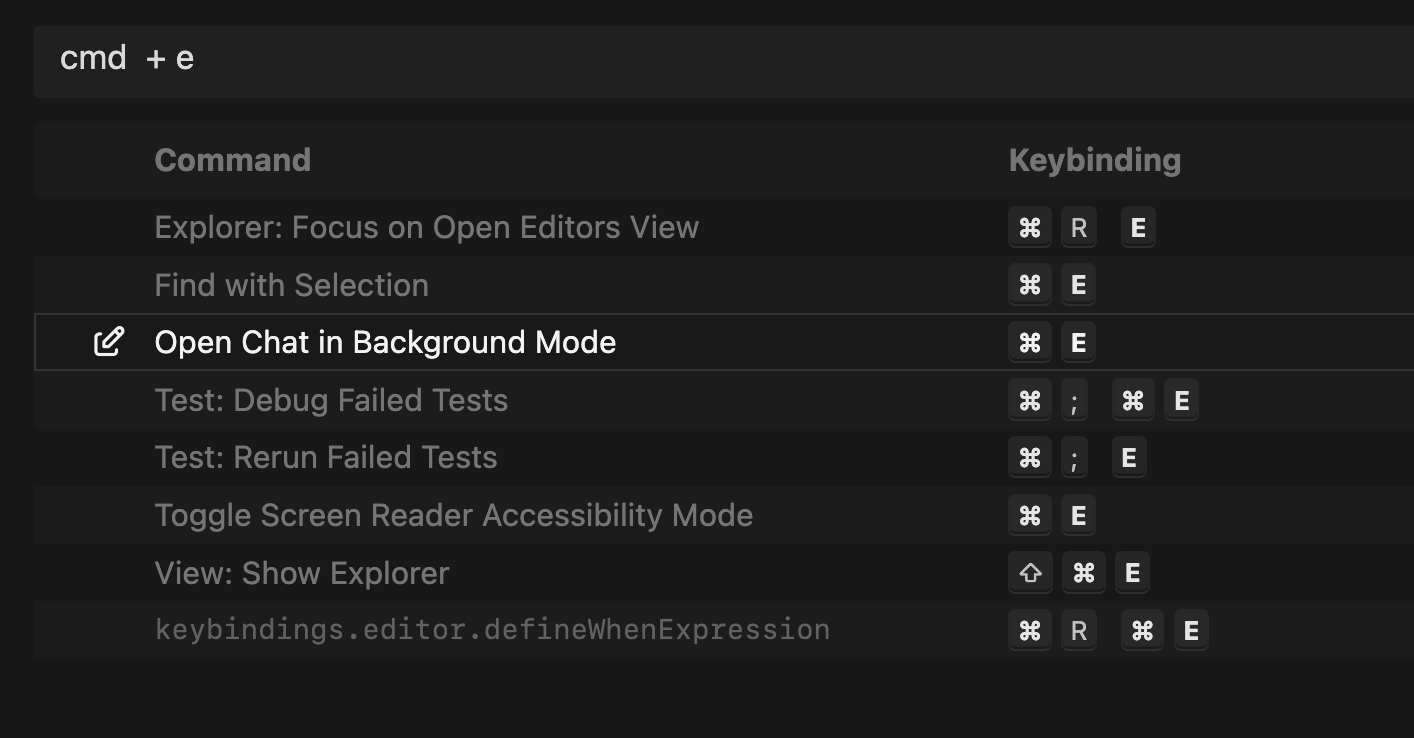The image size is (1414, 738).
Task: Click keybinding for Focus on Open Editors View
Action: pos(1082,228)
